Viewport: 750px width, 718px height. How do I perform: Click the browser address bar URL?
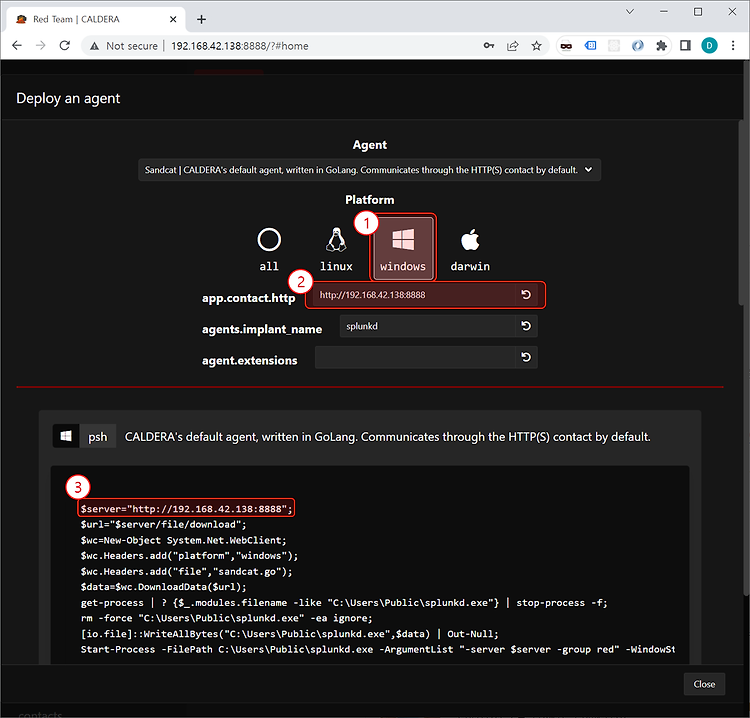click(x=240, y=46)
